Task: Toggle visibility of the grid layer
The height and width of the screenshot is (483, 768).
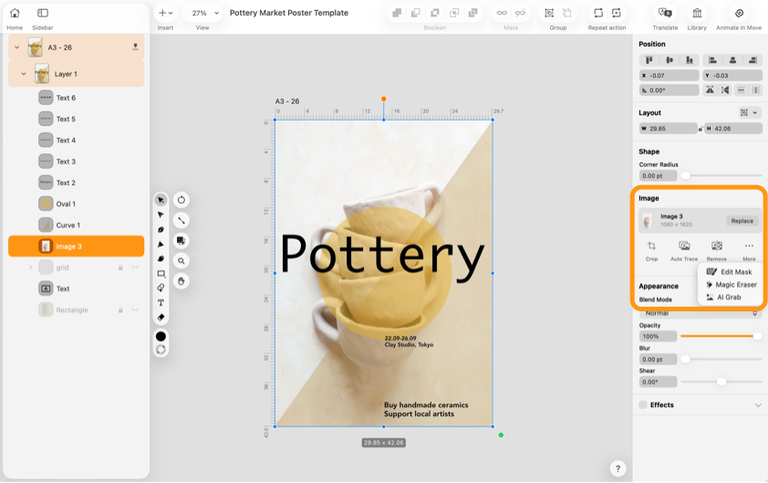Action: pyautogui.click(x=136, y=267)
